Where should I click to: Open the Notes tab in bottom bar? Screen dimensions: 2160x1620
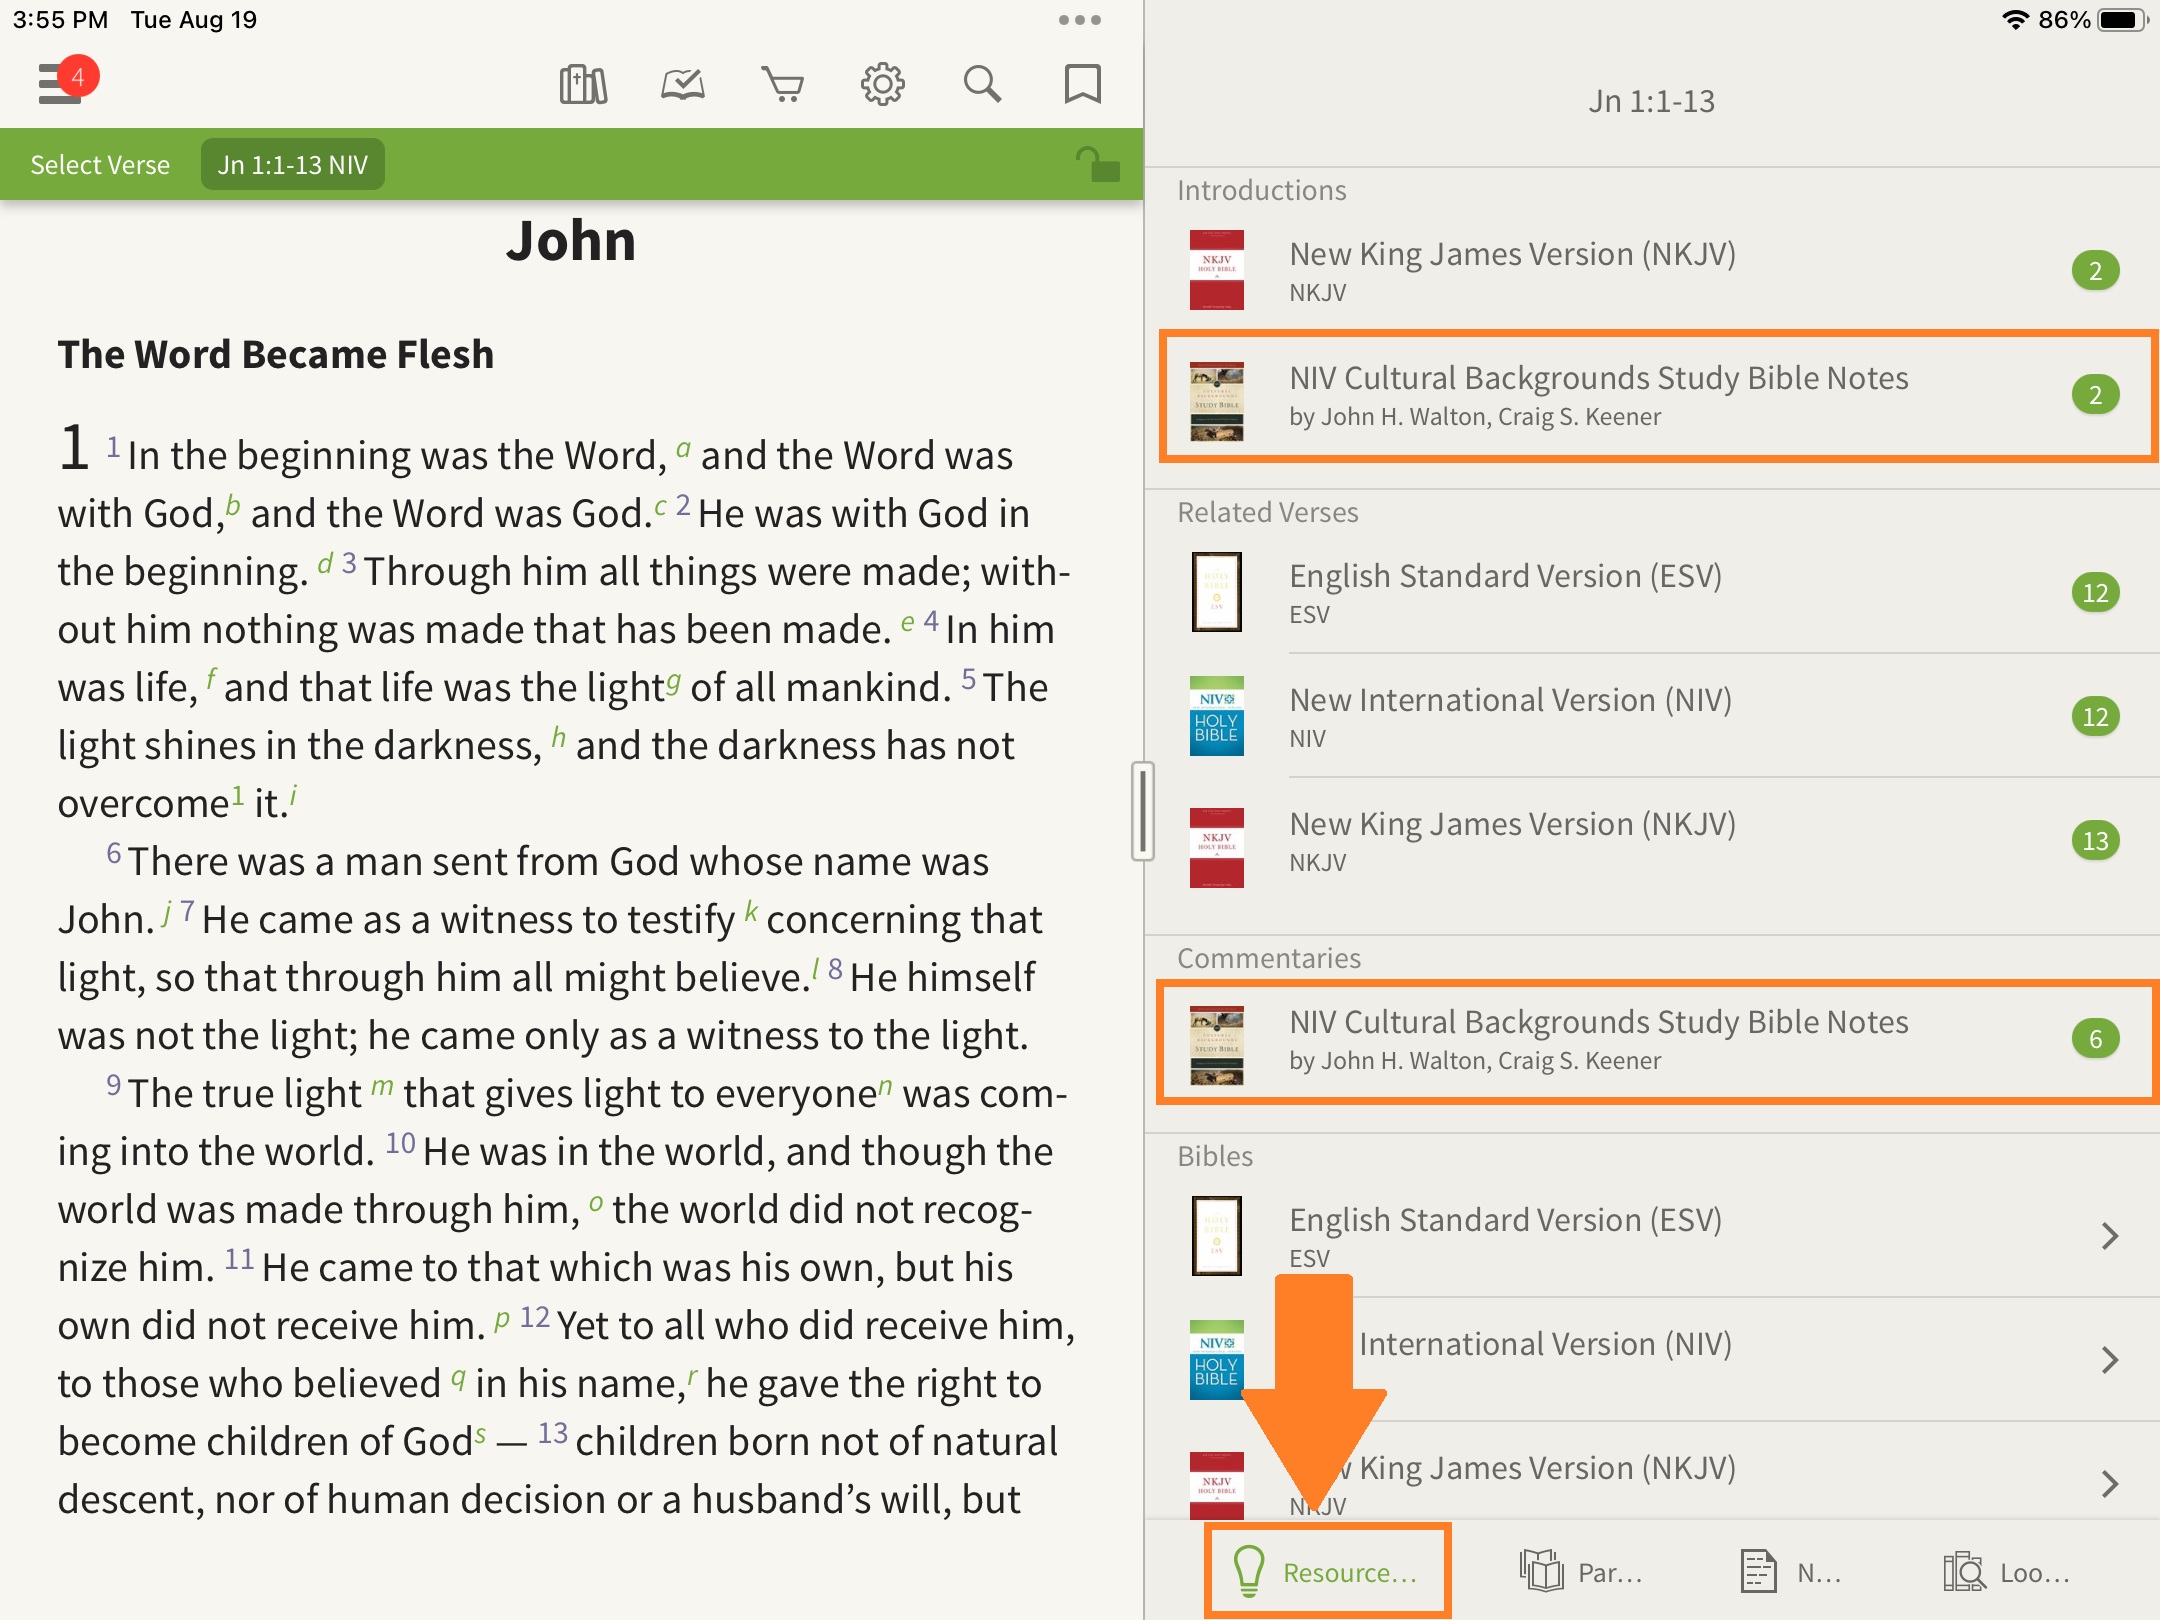[1790, 1572]
